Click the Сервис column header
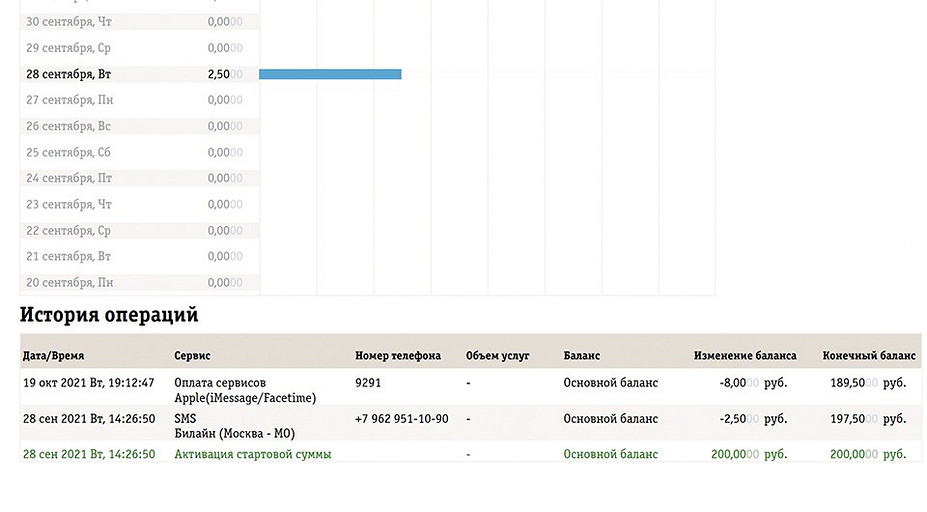Screen dimensions: 927x512 coord(192,355)
